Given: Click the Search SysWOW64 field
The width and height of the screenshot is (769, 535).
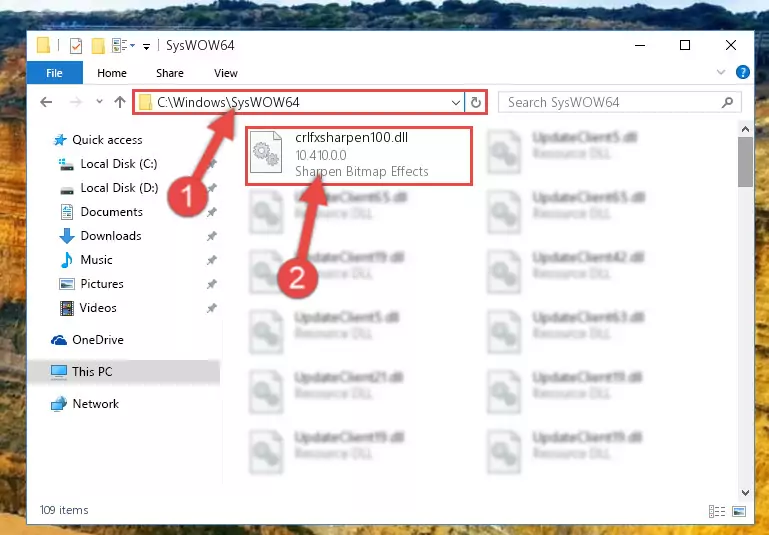Looking at the screenshot, I should coord(619,102).
